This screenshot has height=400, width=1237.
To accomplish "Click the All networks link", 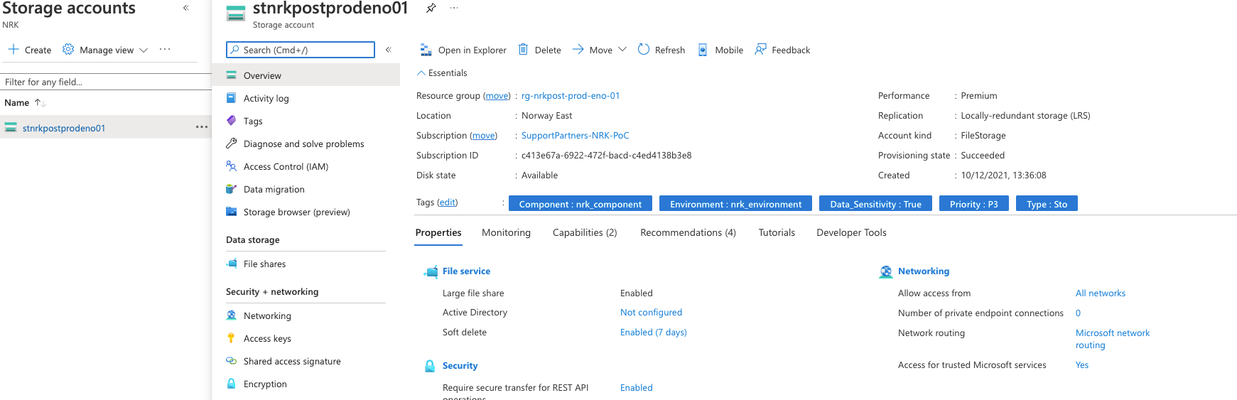I will coord(1100,293).
